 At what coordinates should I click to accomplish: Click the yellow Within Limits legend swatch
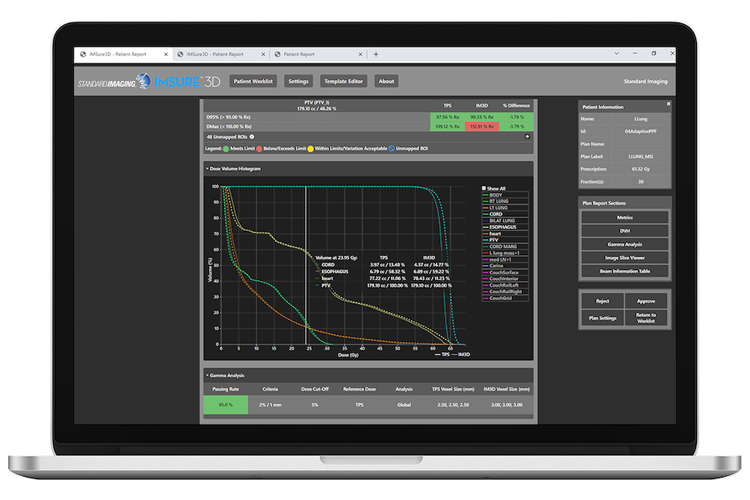(310, 149)
